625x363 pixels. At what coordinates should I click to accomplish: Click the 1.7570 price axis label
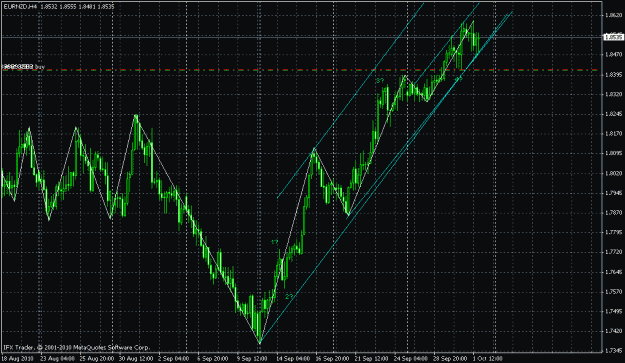point(613,292)
